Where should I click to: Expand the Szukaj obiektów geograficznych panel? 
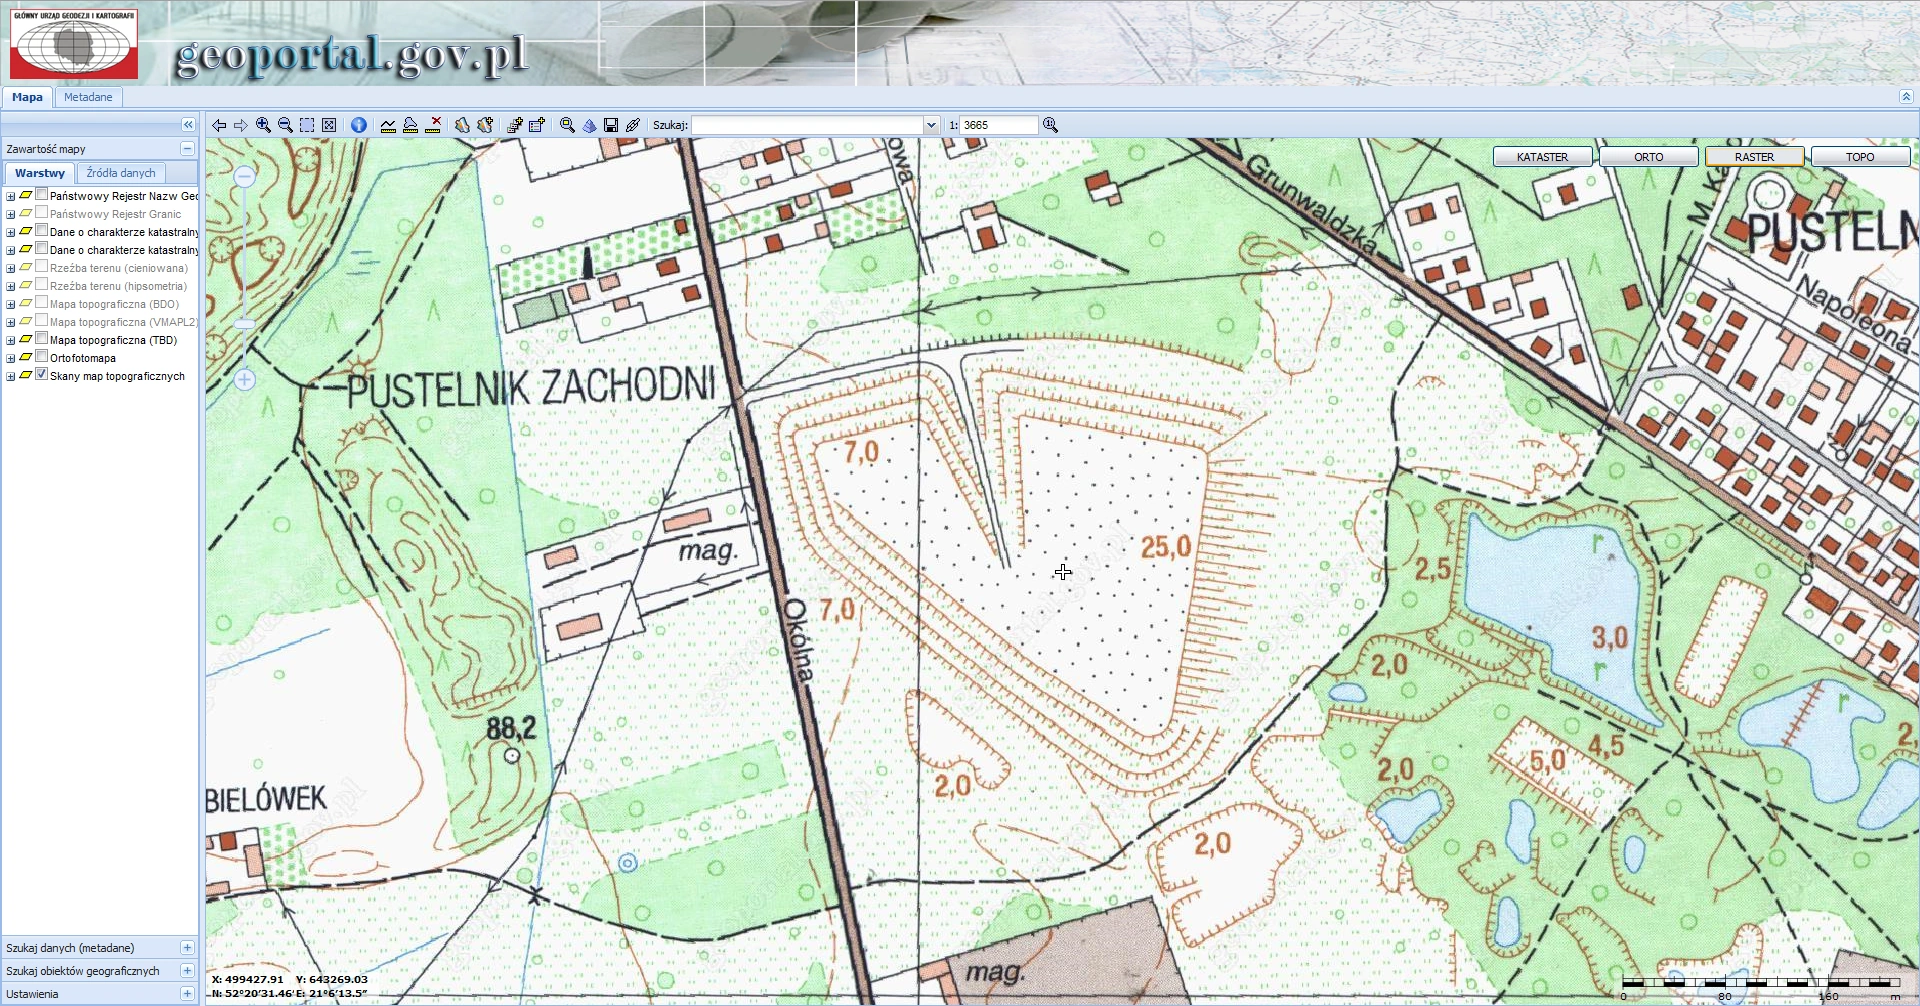pos(187,970)
